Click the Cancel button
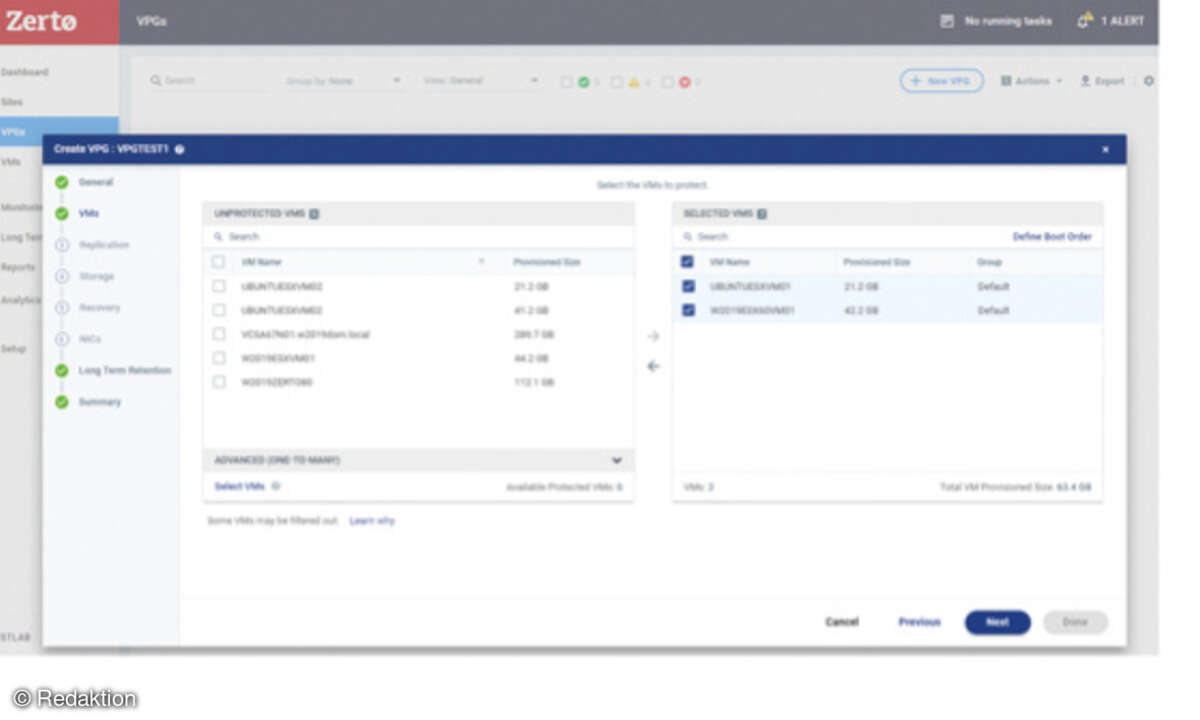 tap(842, 622)
